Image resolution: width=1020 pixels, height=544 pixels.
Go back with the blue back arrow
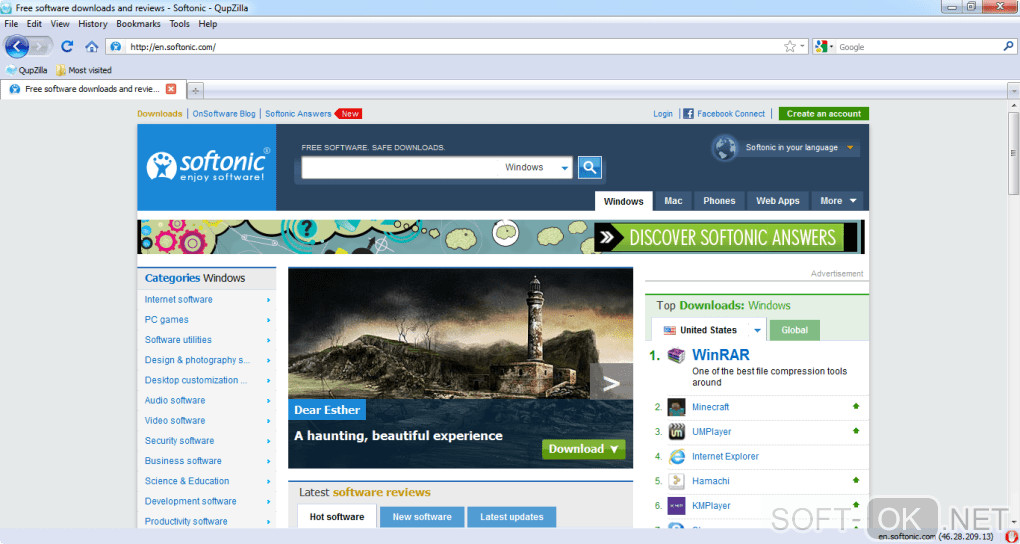point(17,46)
